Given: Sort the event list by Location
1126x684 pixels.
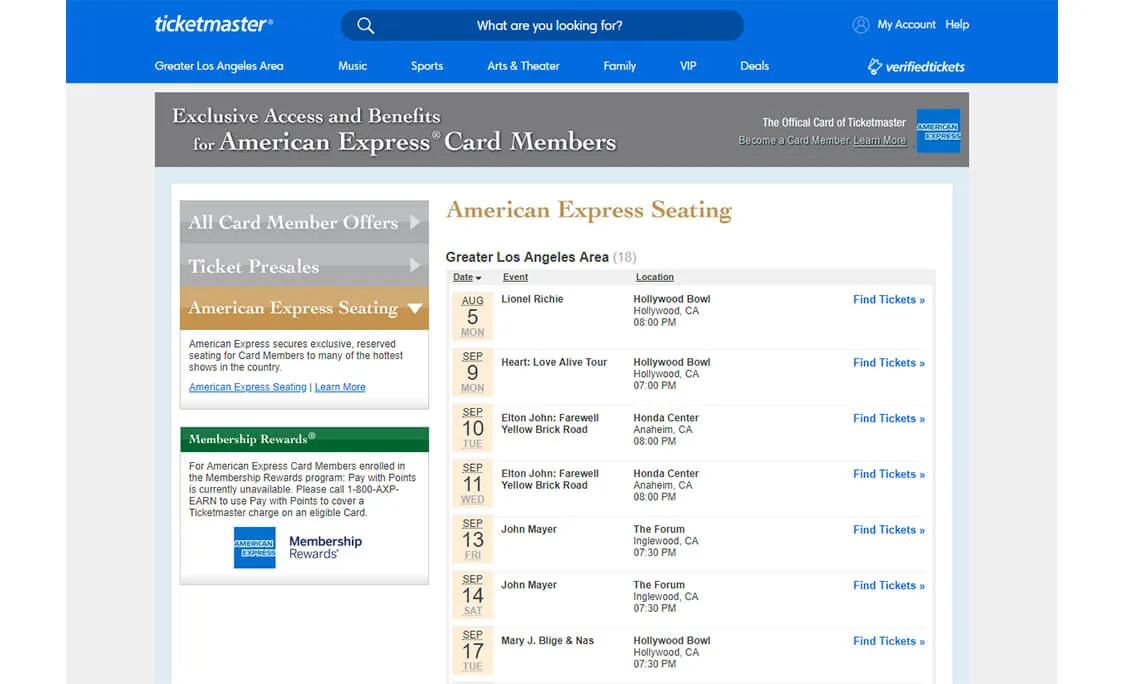Looking at the screenshot, I should (654, 277).
